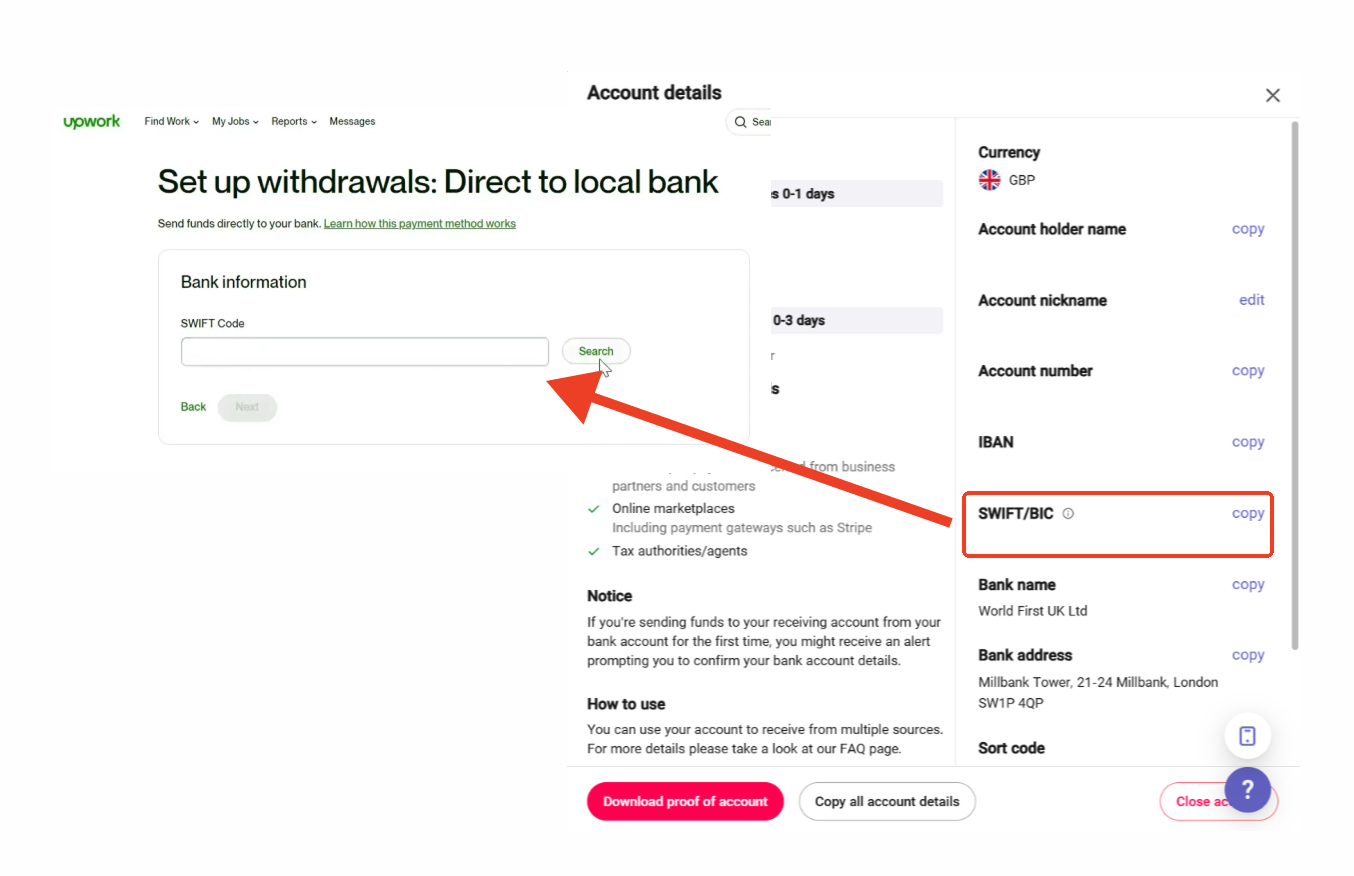The height and width of the screenshot is (876, 1354).
Task: Open the Reports dropdown menu
Action: click(x=294, y=121)
